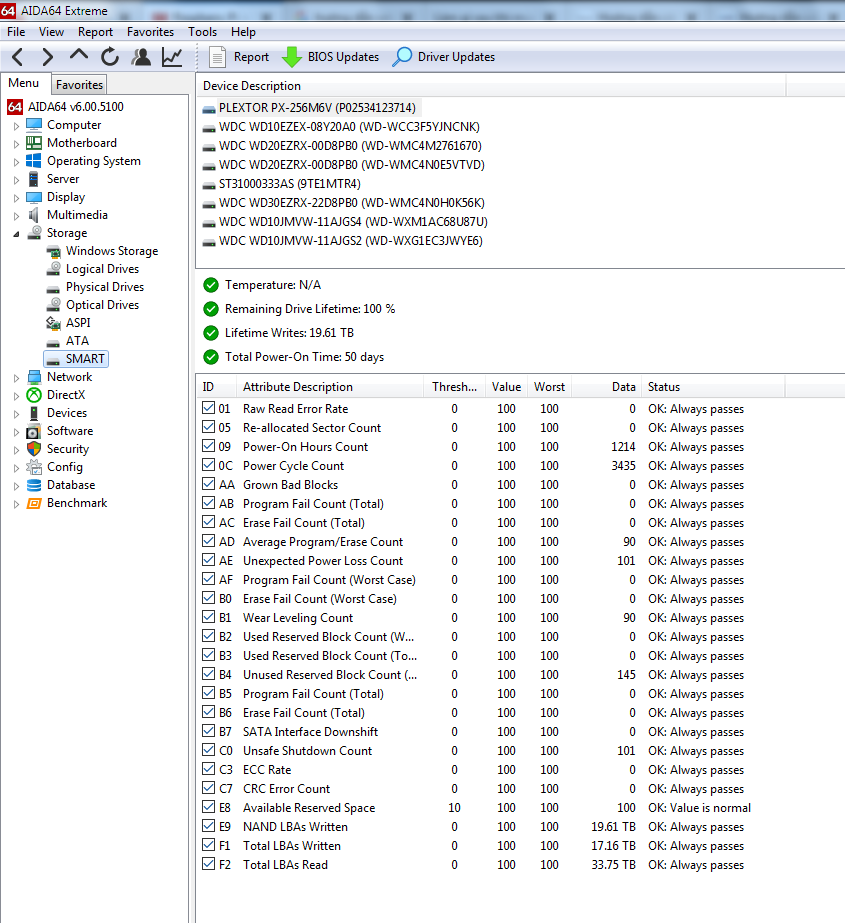
Task: Select ST31000333AS drive in device list
Action: (290, 184)
